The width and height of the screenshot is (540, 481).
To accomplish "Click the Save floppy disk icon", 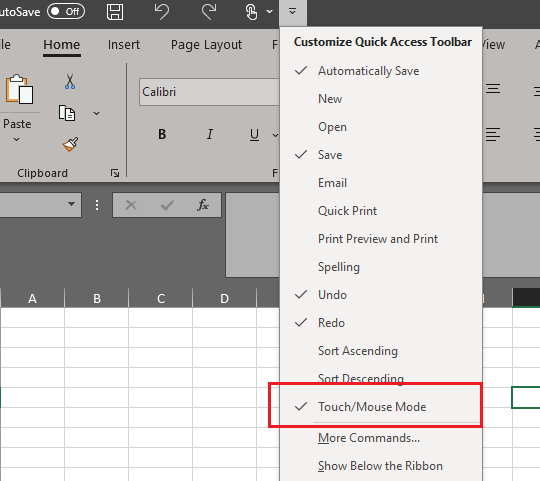I will click(x=115, y=12).
